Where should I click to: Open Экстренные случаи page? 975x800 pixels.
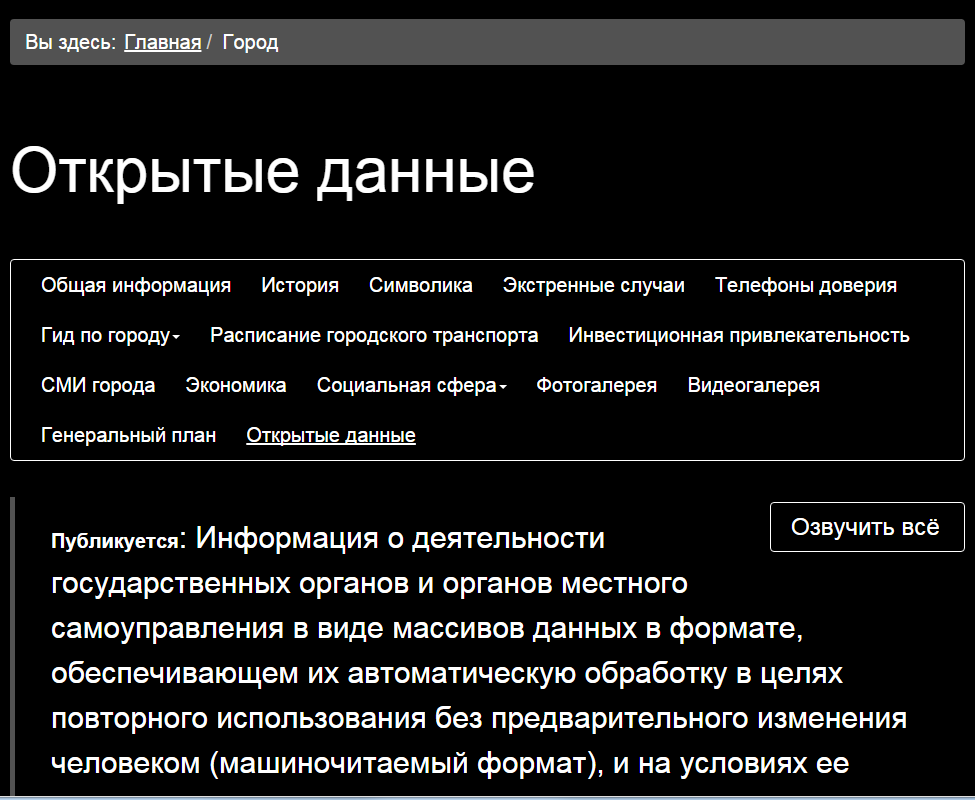593,285
